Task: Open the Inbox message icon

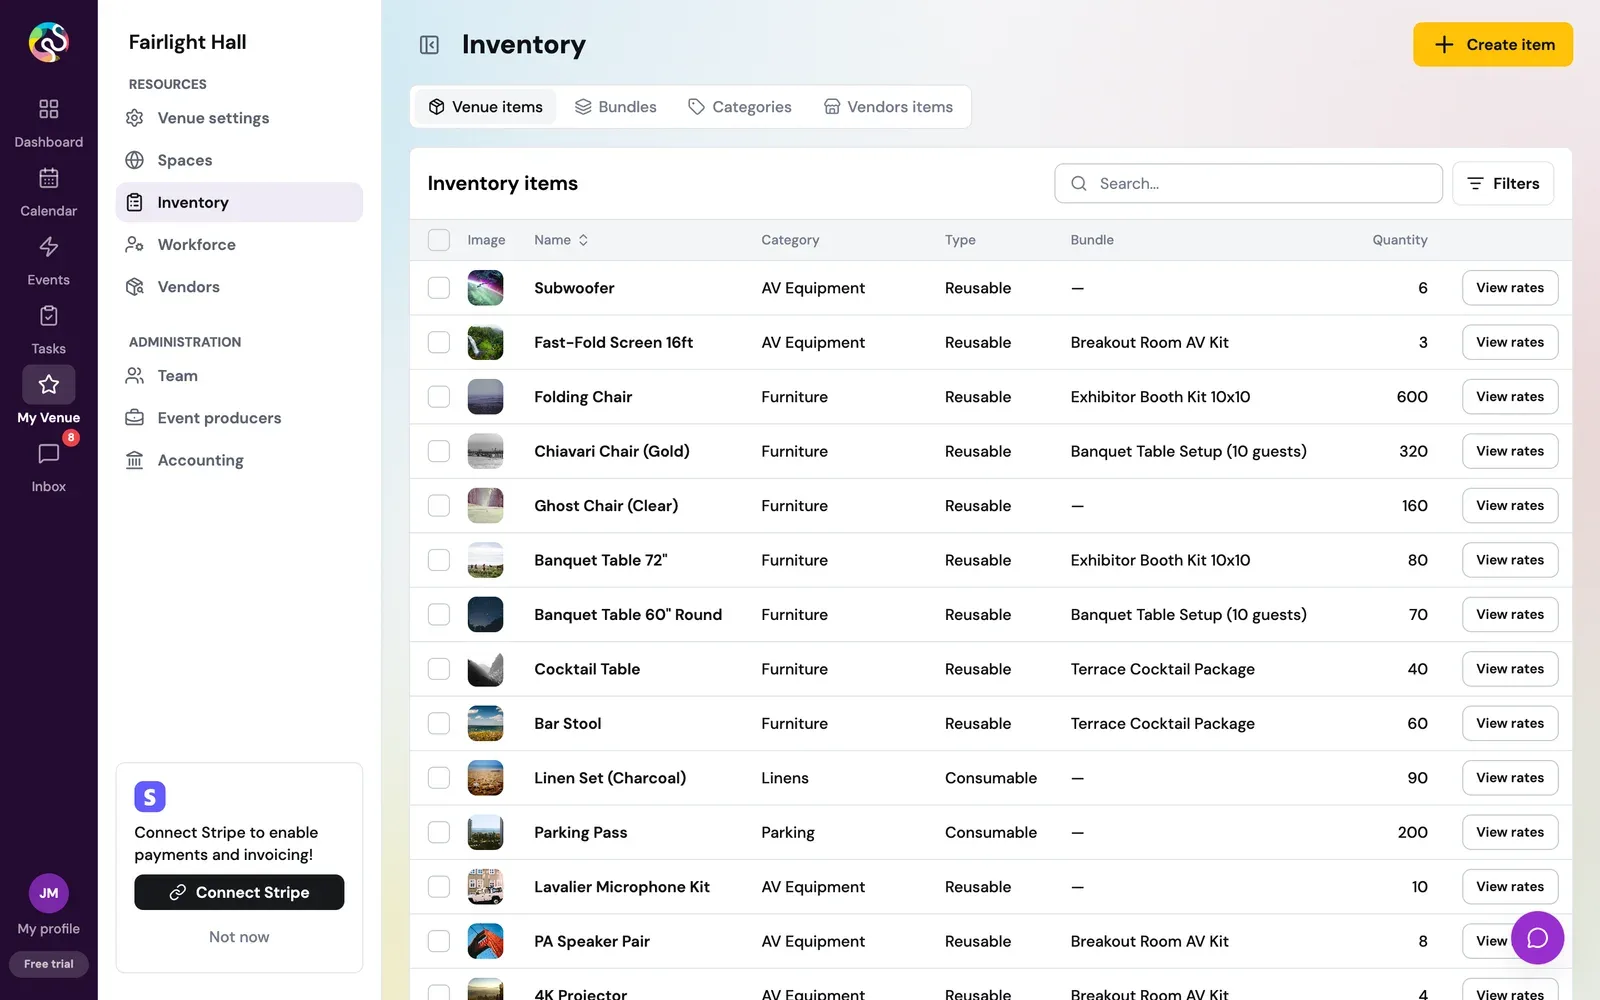Action: pyautogui.click(x=48, y=454)
